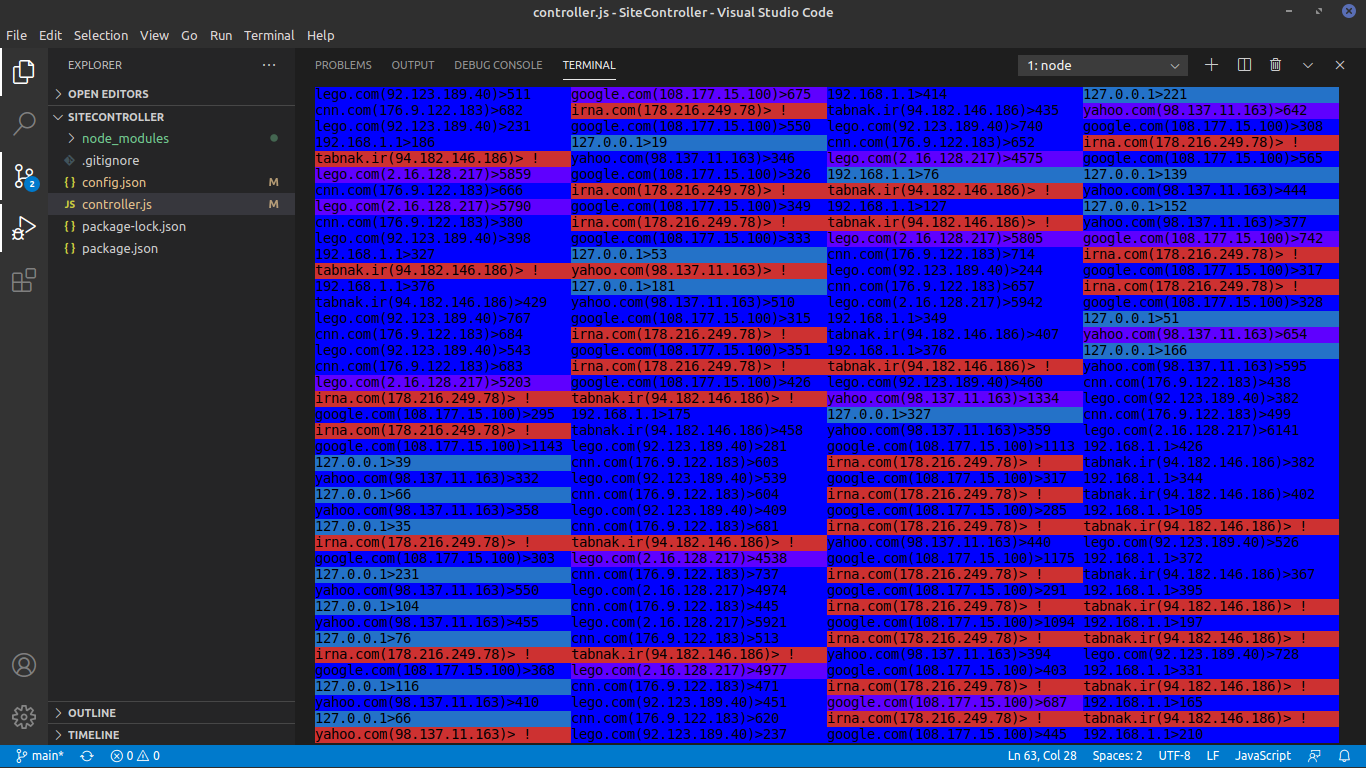Open controller.js in explorer
The width and height of the screenshot is (1366, 768).
point(172,204)
